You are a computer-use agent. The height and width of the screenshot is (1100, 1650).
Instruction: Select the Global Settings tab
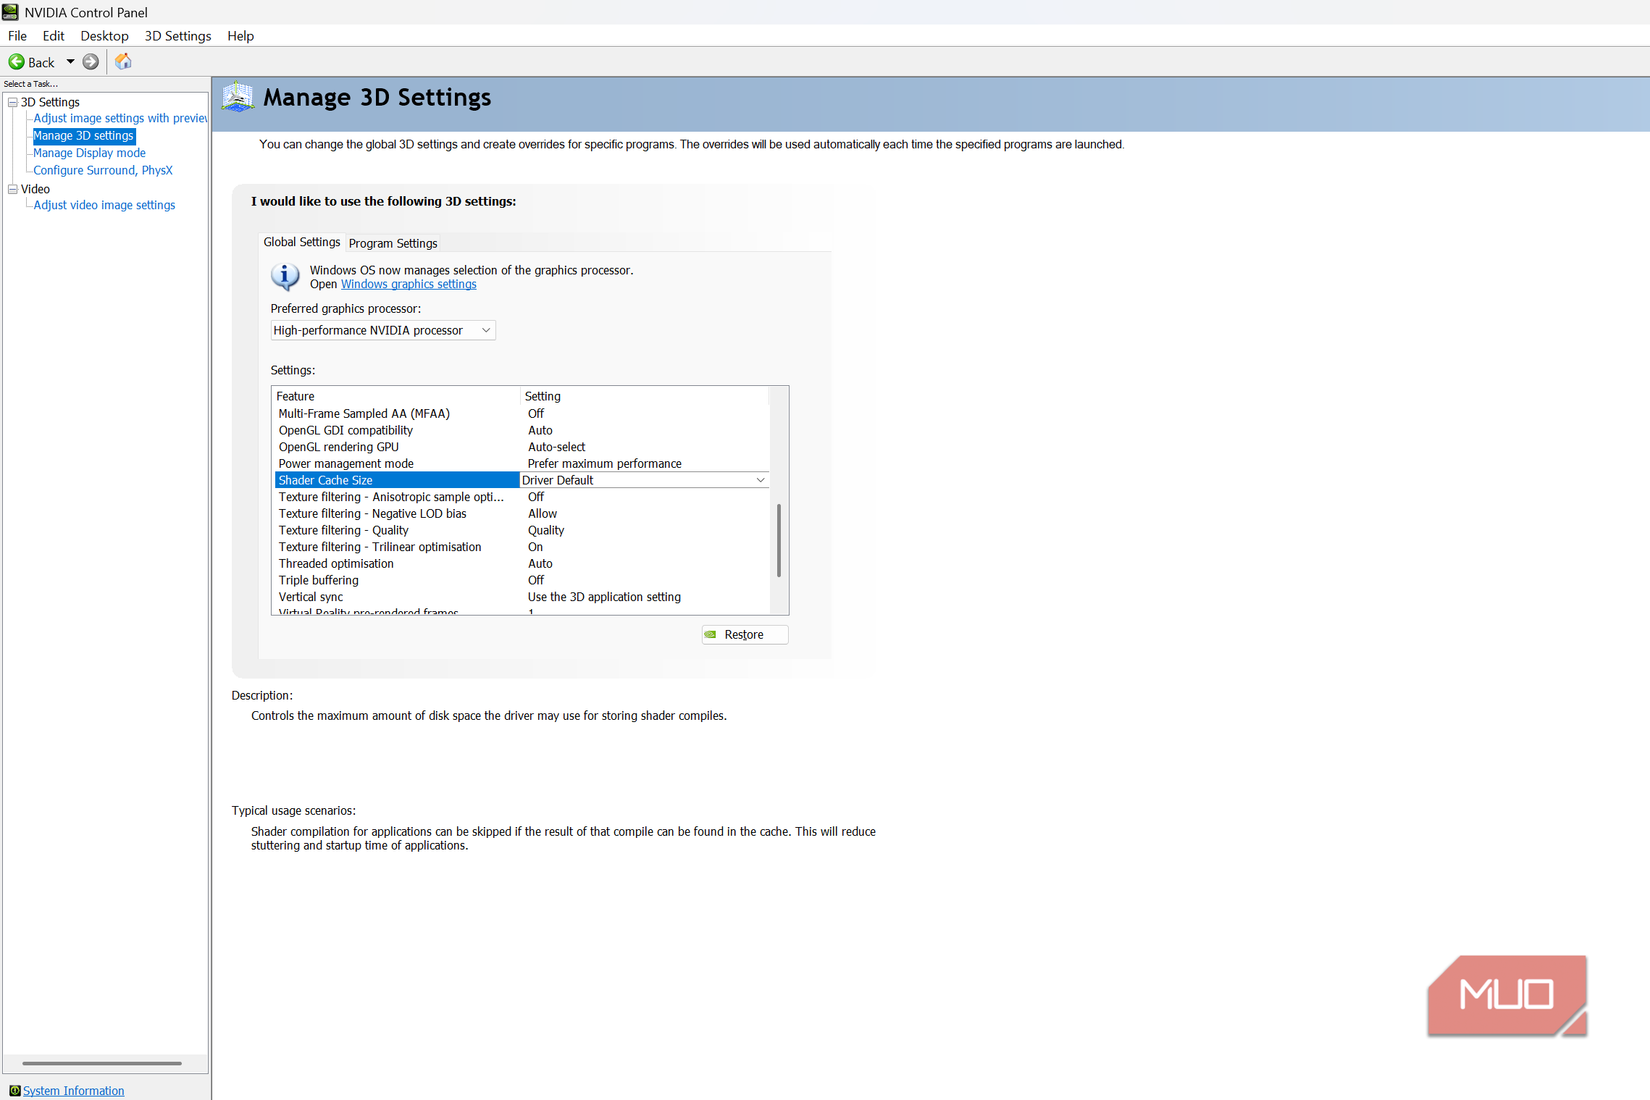(301, 242)
